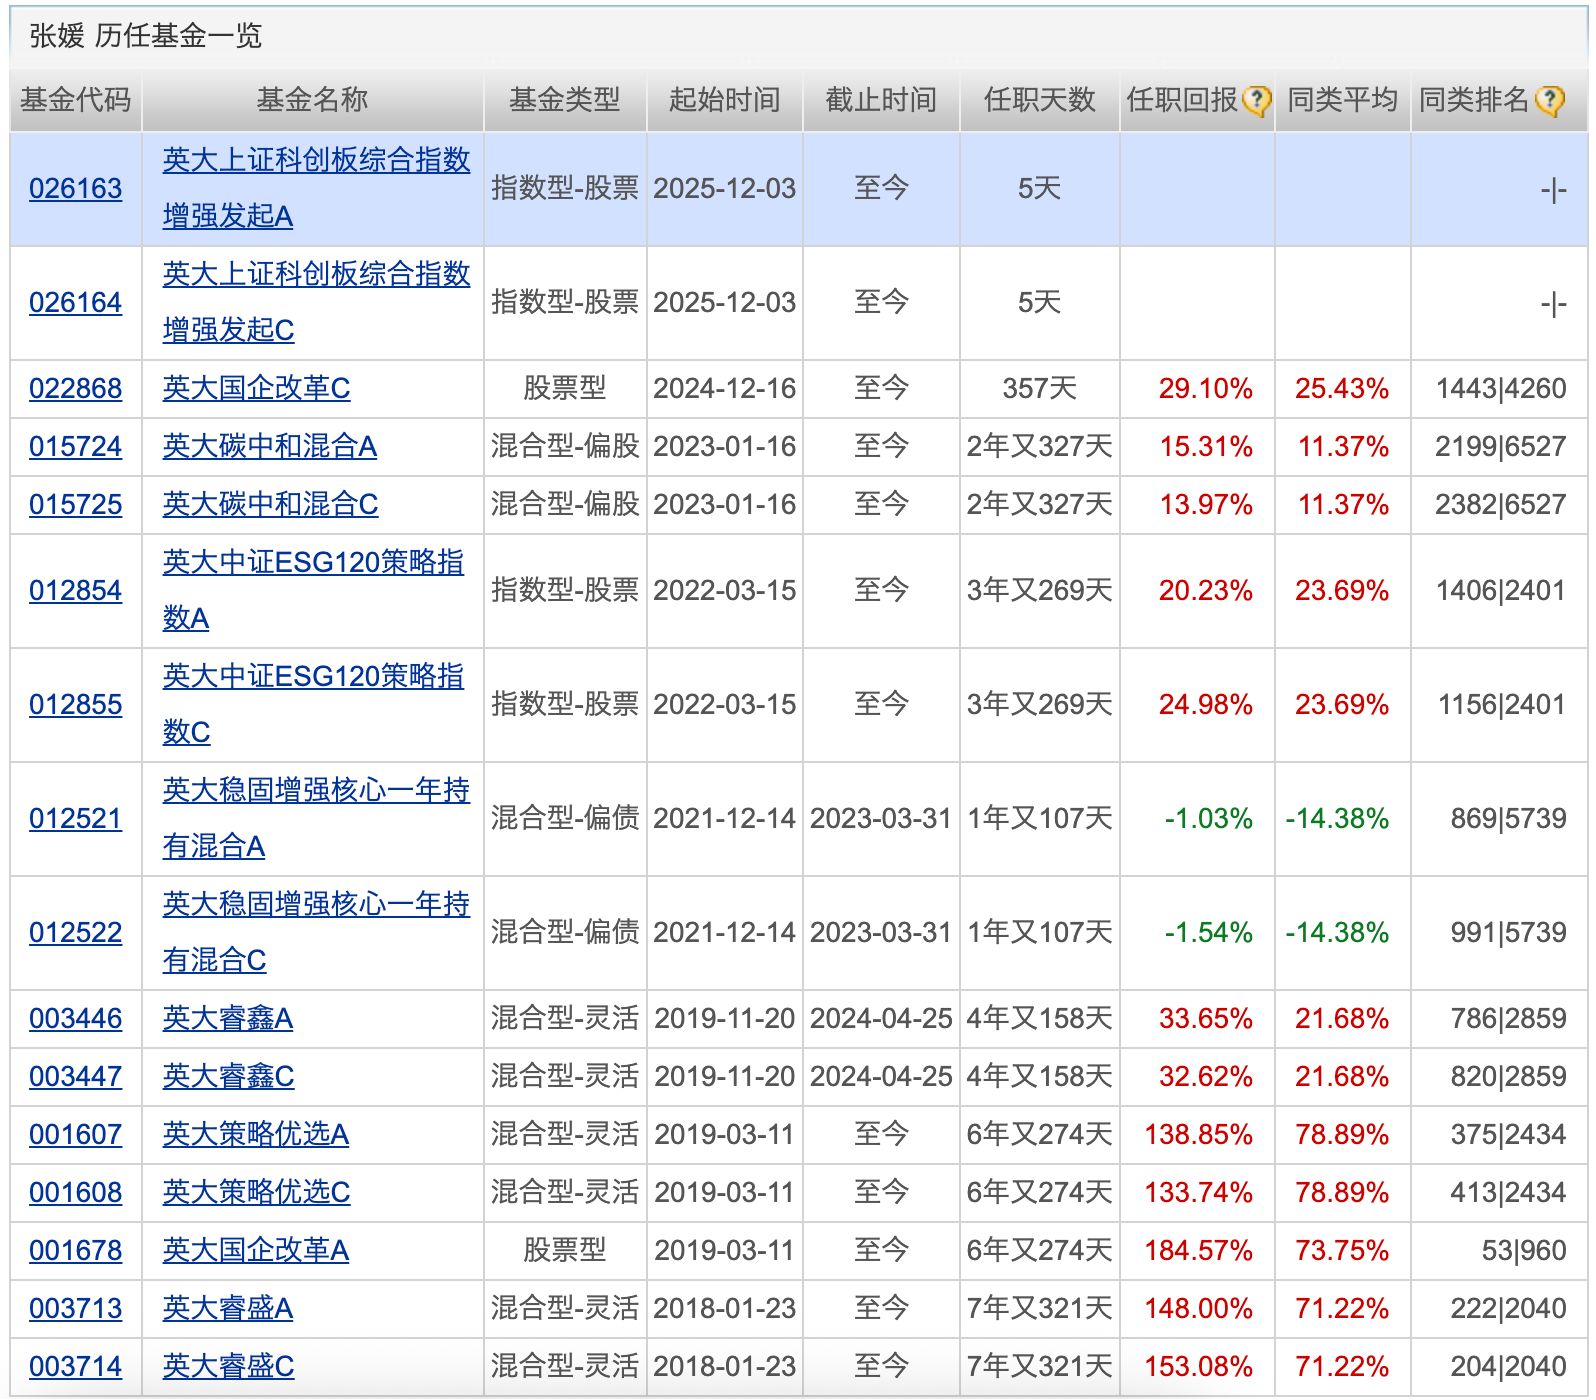
Task: Select the -1.54% return value
Action: pos(1209,932)
